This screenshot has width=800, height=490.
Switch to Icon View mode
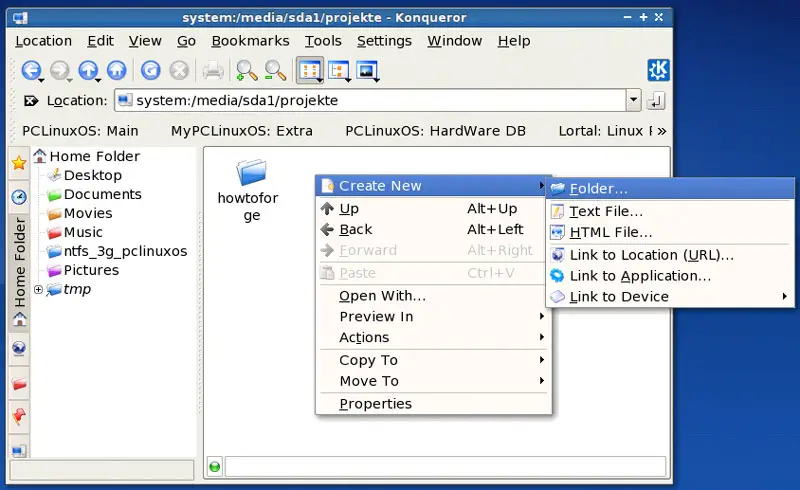tap(310, 70)
